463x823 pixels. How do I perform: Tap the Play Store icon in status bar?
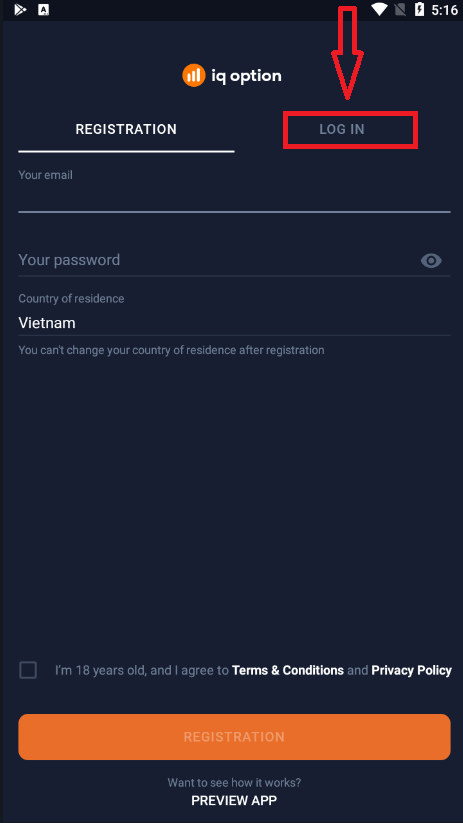(20, 9)
